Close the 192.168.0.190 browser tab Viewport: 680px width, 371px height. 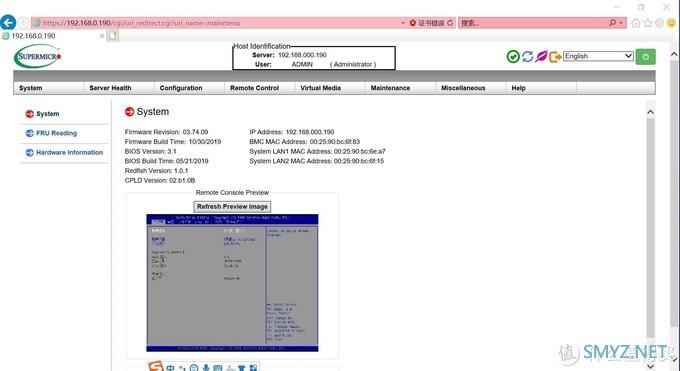click(102, 36)
